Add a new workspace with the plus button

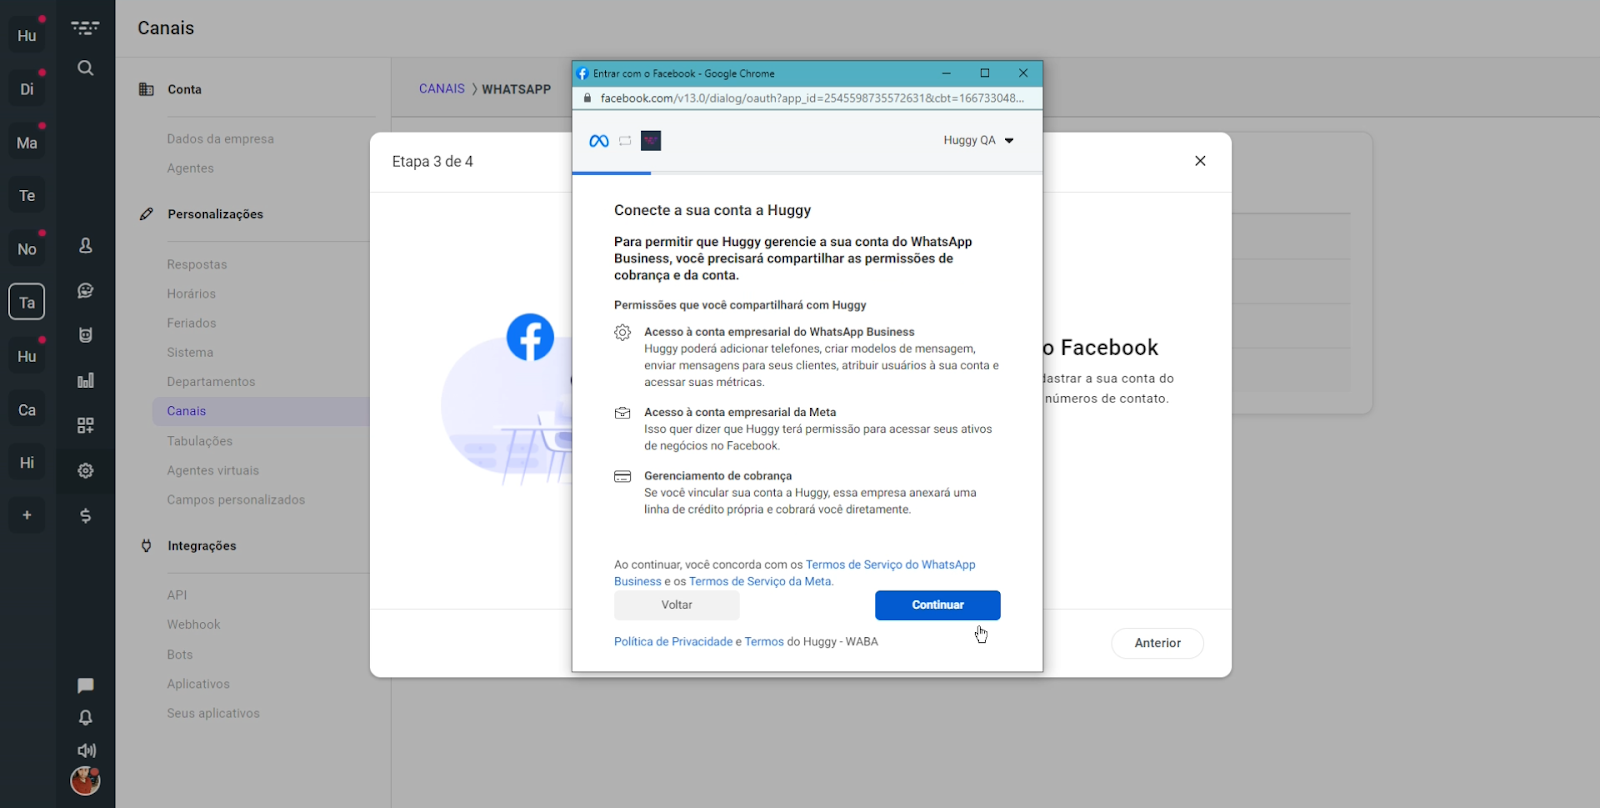[x=27, y=515]
